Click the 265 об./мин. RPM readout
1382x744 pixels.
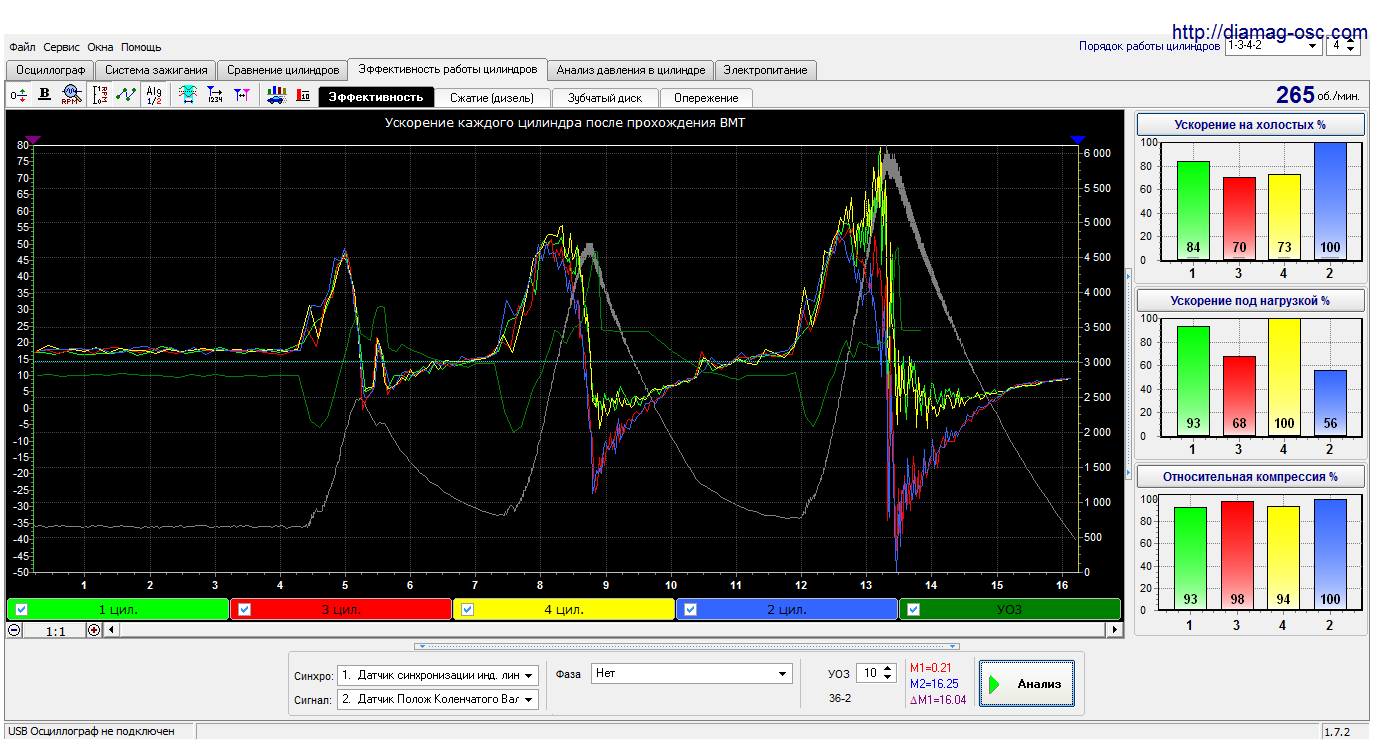tap(1317, 95)
